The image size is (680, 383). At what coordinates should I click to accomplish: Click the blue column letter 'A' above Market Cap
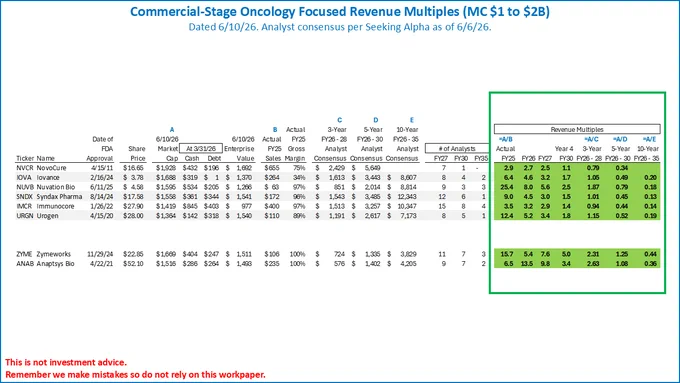coord(172,129)
